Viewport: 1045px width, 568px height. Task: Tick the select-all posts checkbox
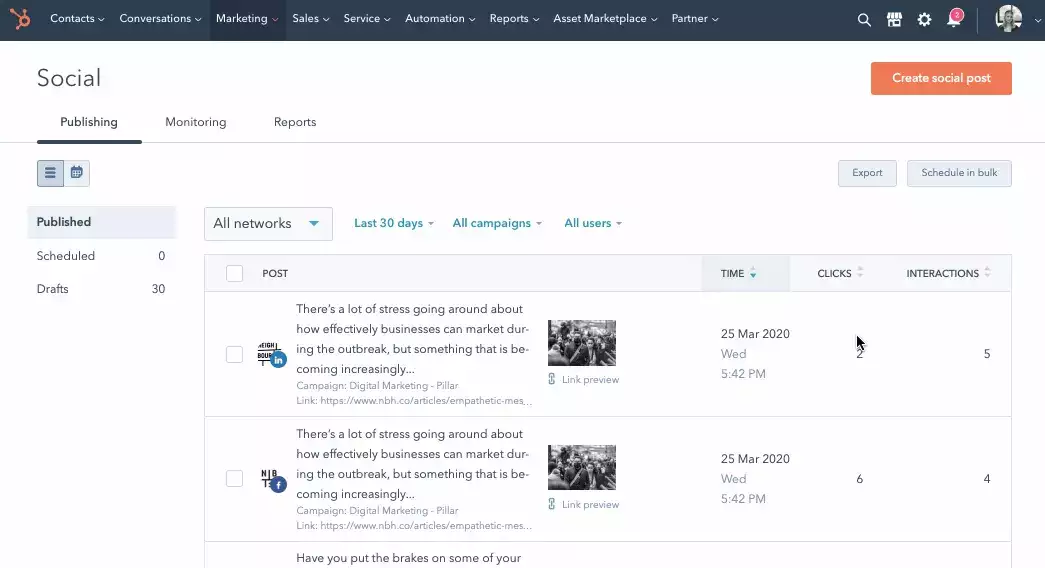234,273
